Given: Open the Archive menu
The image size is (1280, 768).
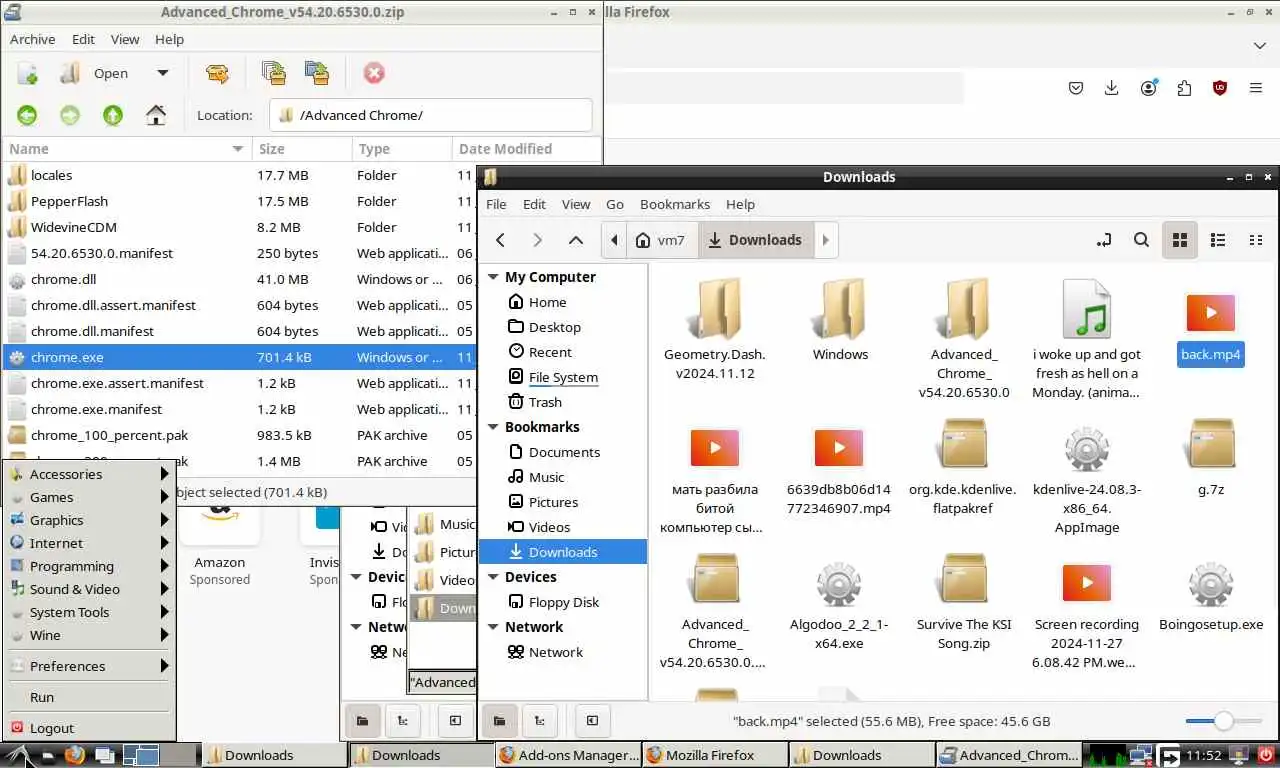Looking at the screenshot, I should [x=32, y=39].
